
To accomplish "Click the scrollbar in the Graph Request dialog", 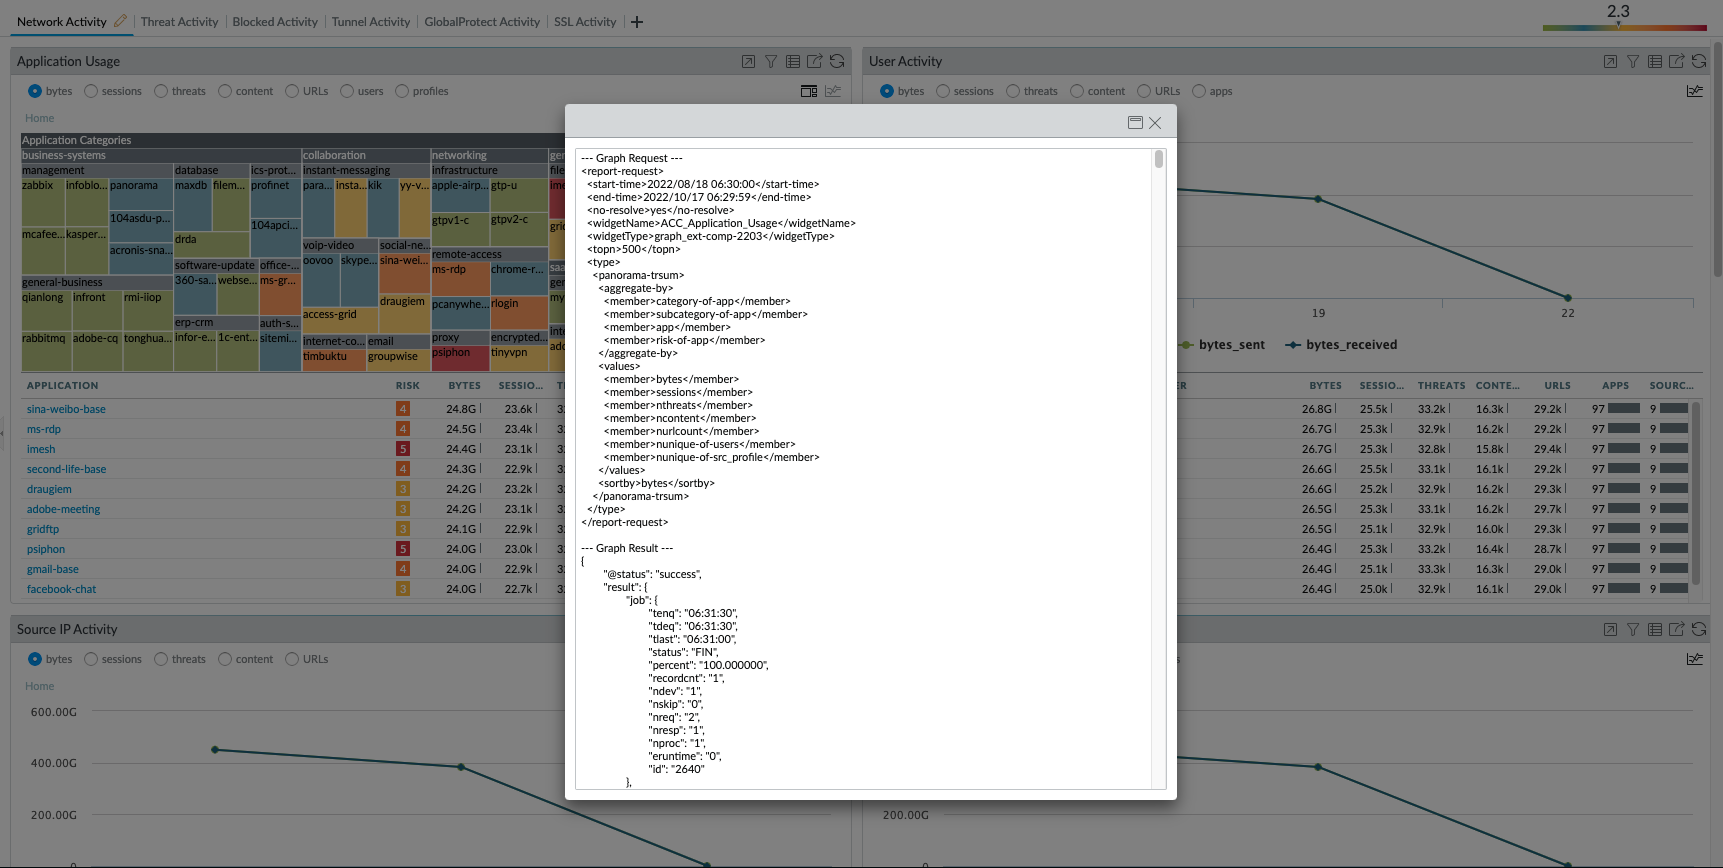I will [x=1158, y=160].
